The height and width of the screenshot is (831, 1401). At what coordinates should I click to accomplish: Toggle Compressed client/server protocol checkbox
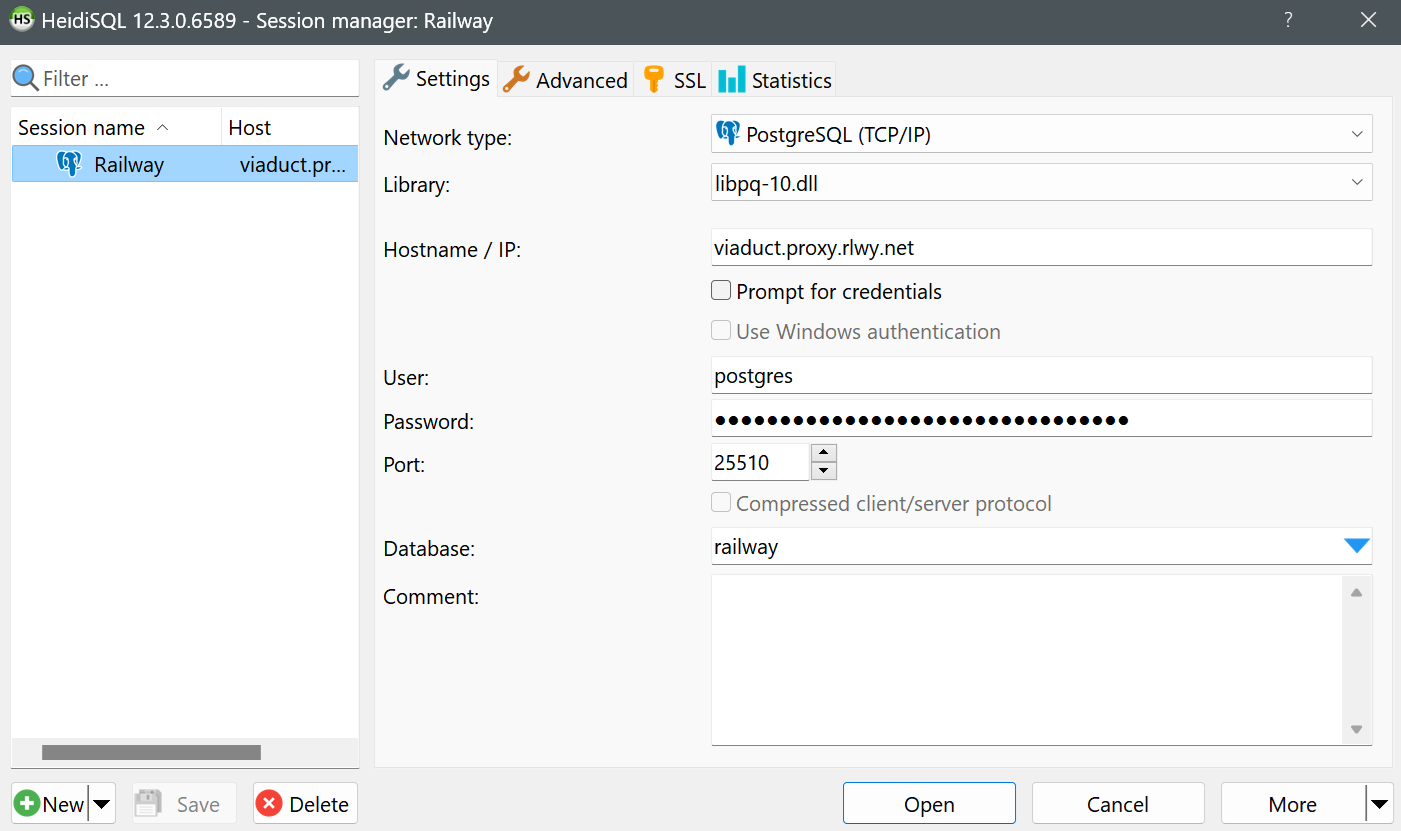tap(721, 503)
